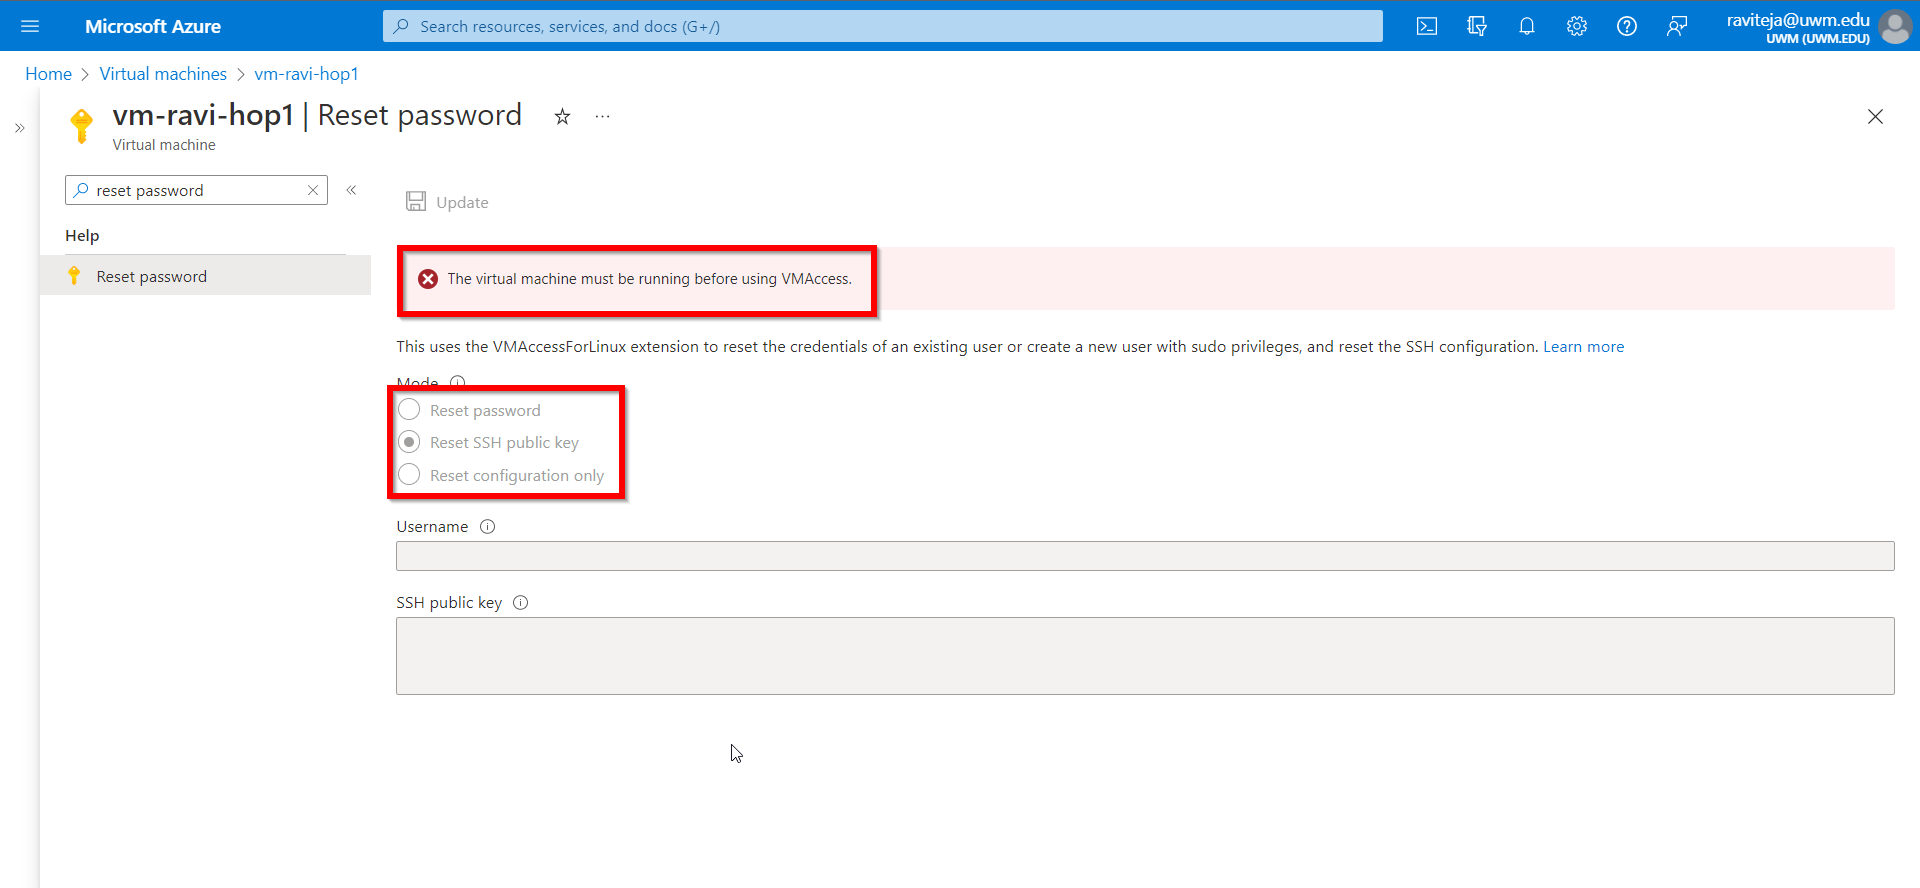Open the Learn more link
The height and width of the screenshot is (888, 1920).
(1583, 347)
